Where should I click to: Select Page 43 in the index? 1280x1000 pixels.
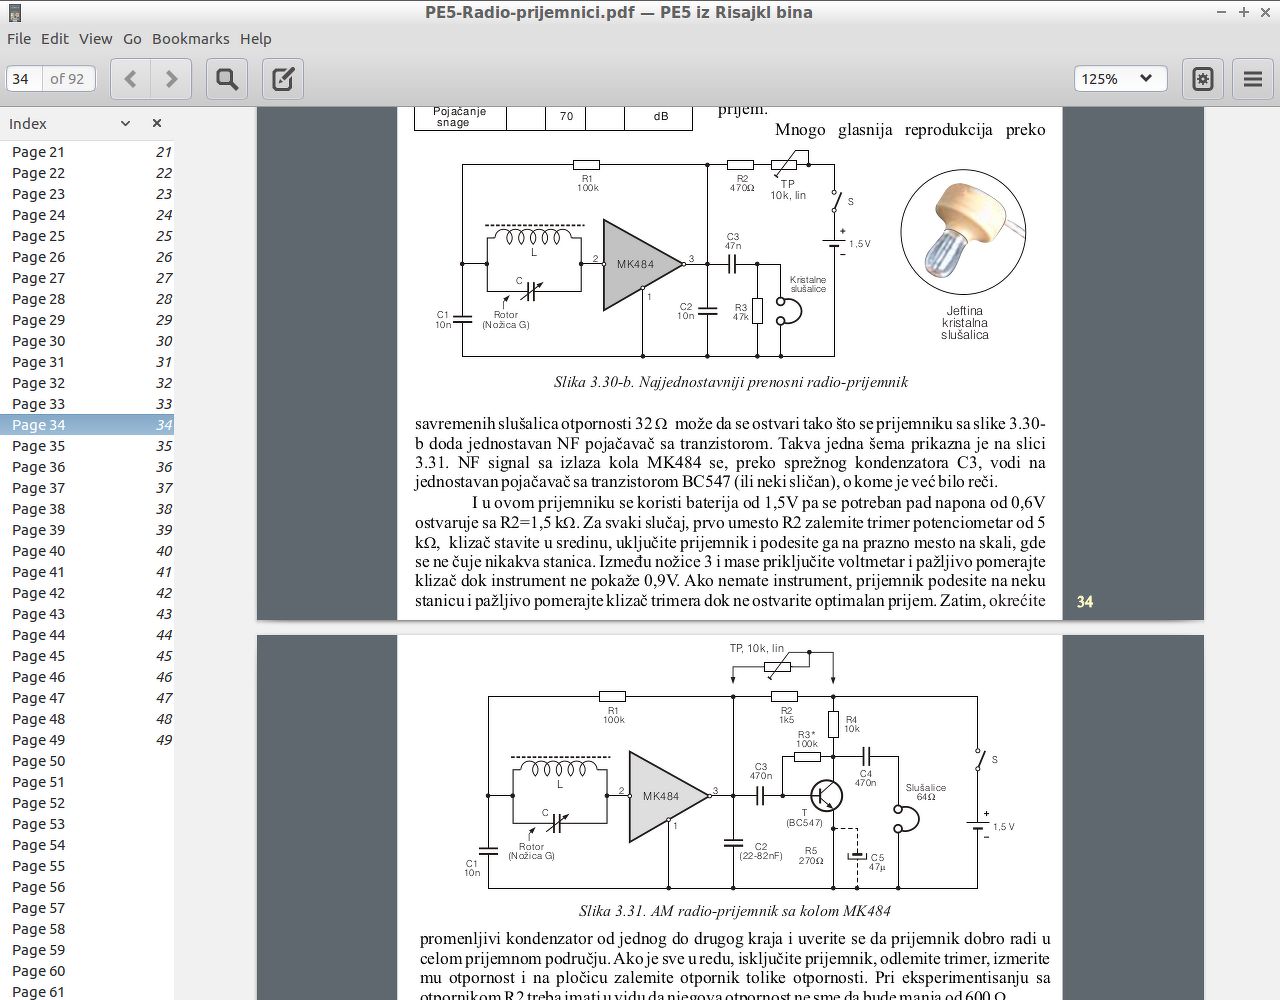87,614
